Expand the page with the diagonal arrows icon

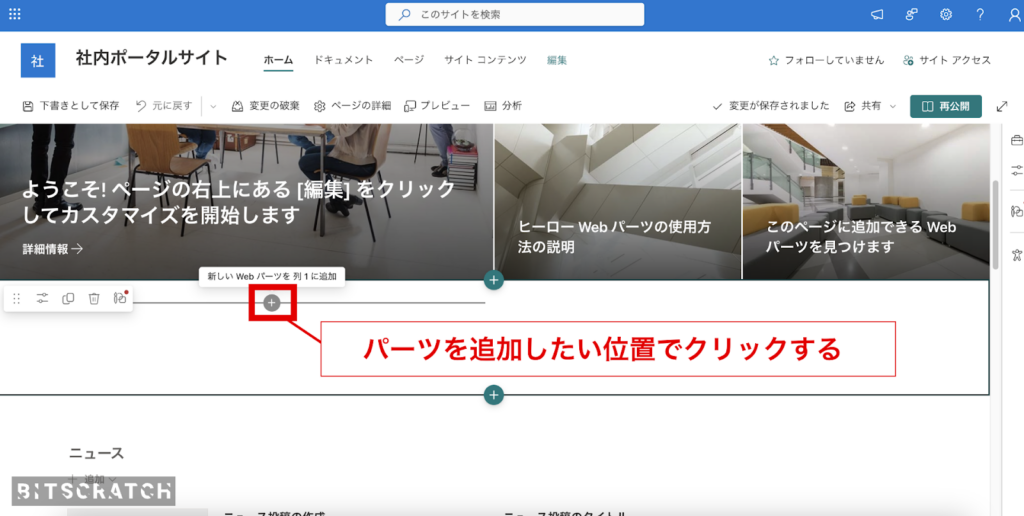1002,106
